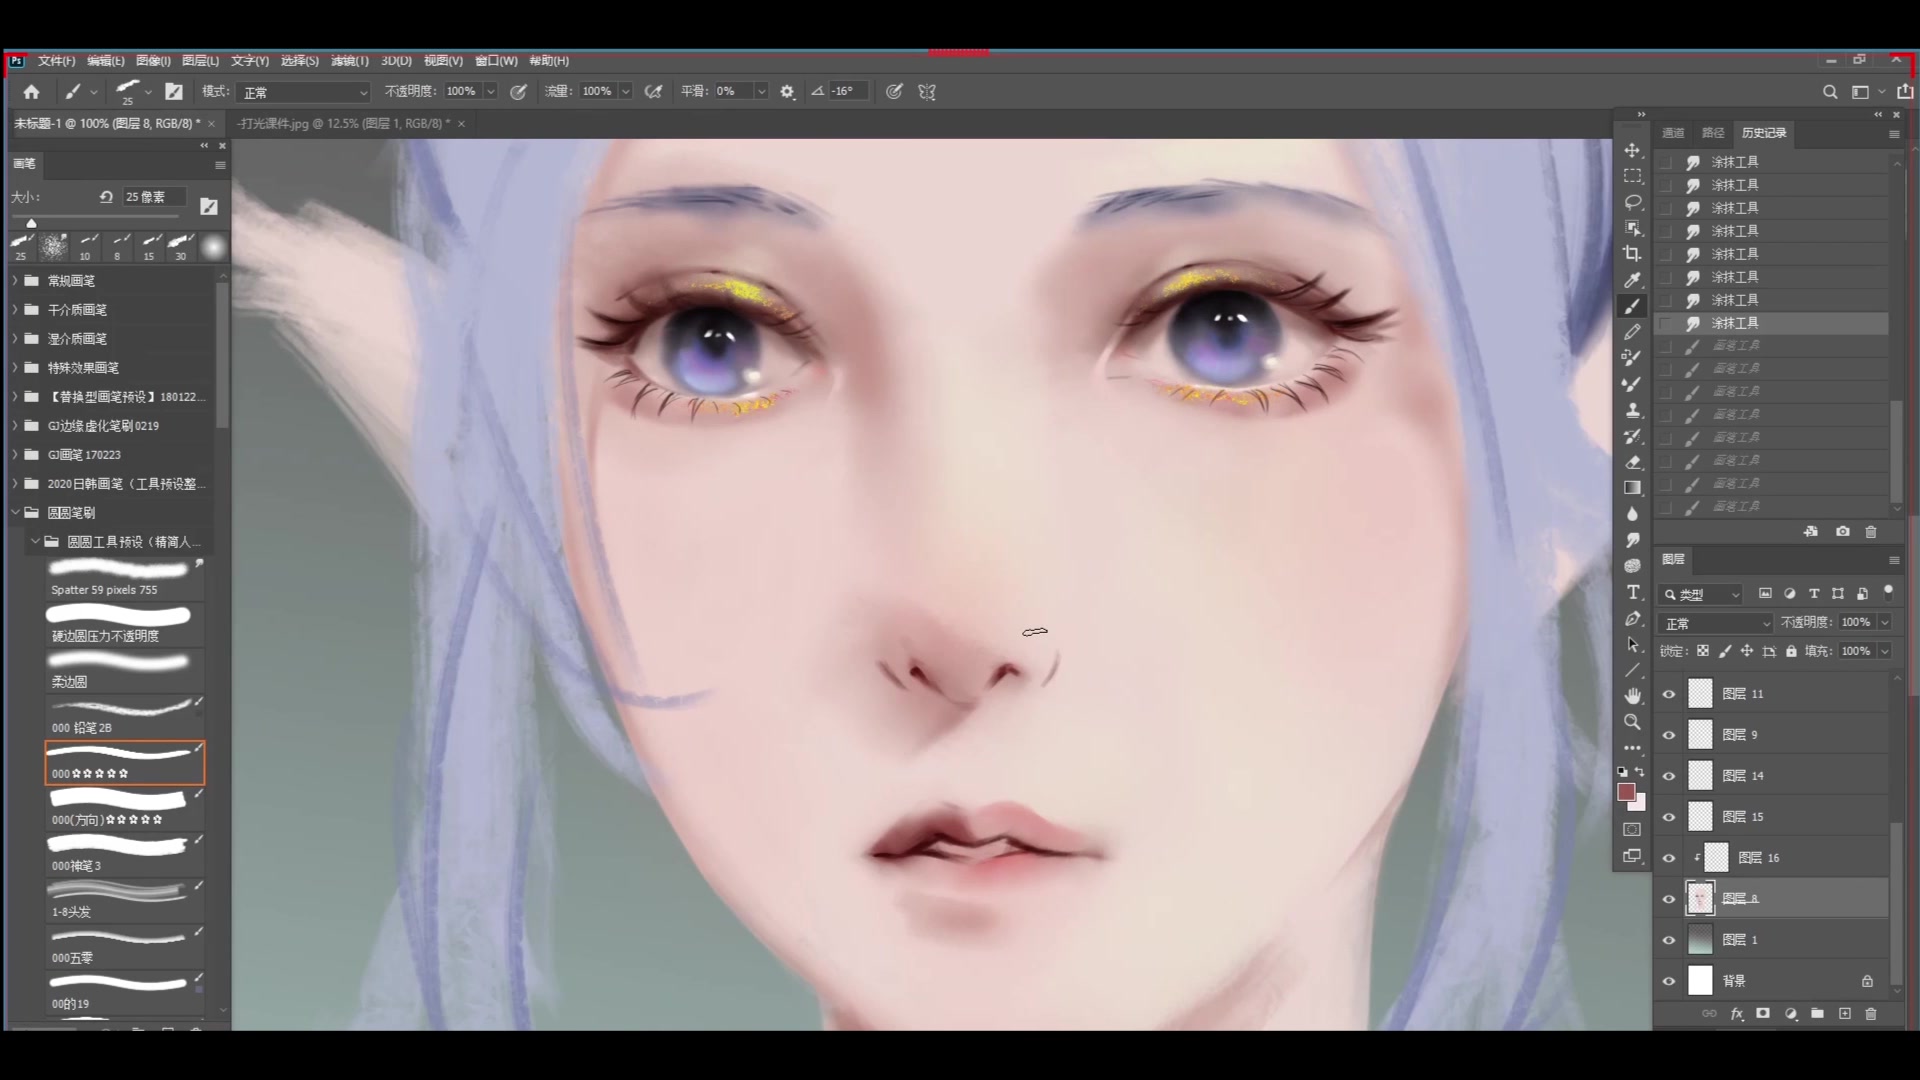The image size is (1920, 1080).
Task: Select the Lasso tool
Action: pos(1632,202)
